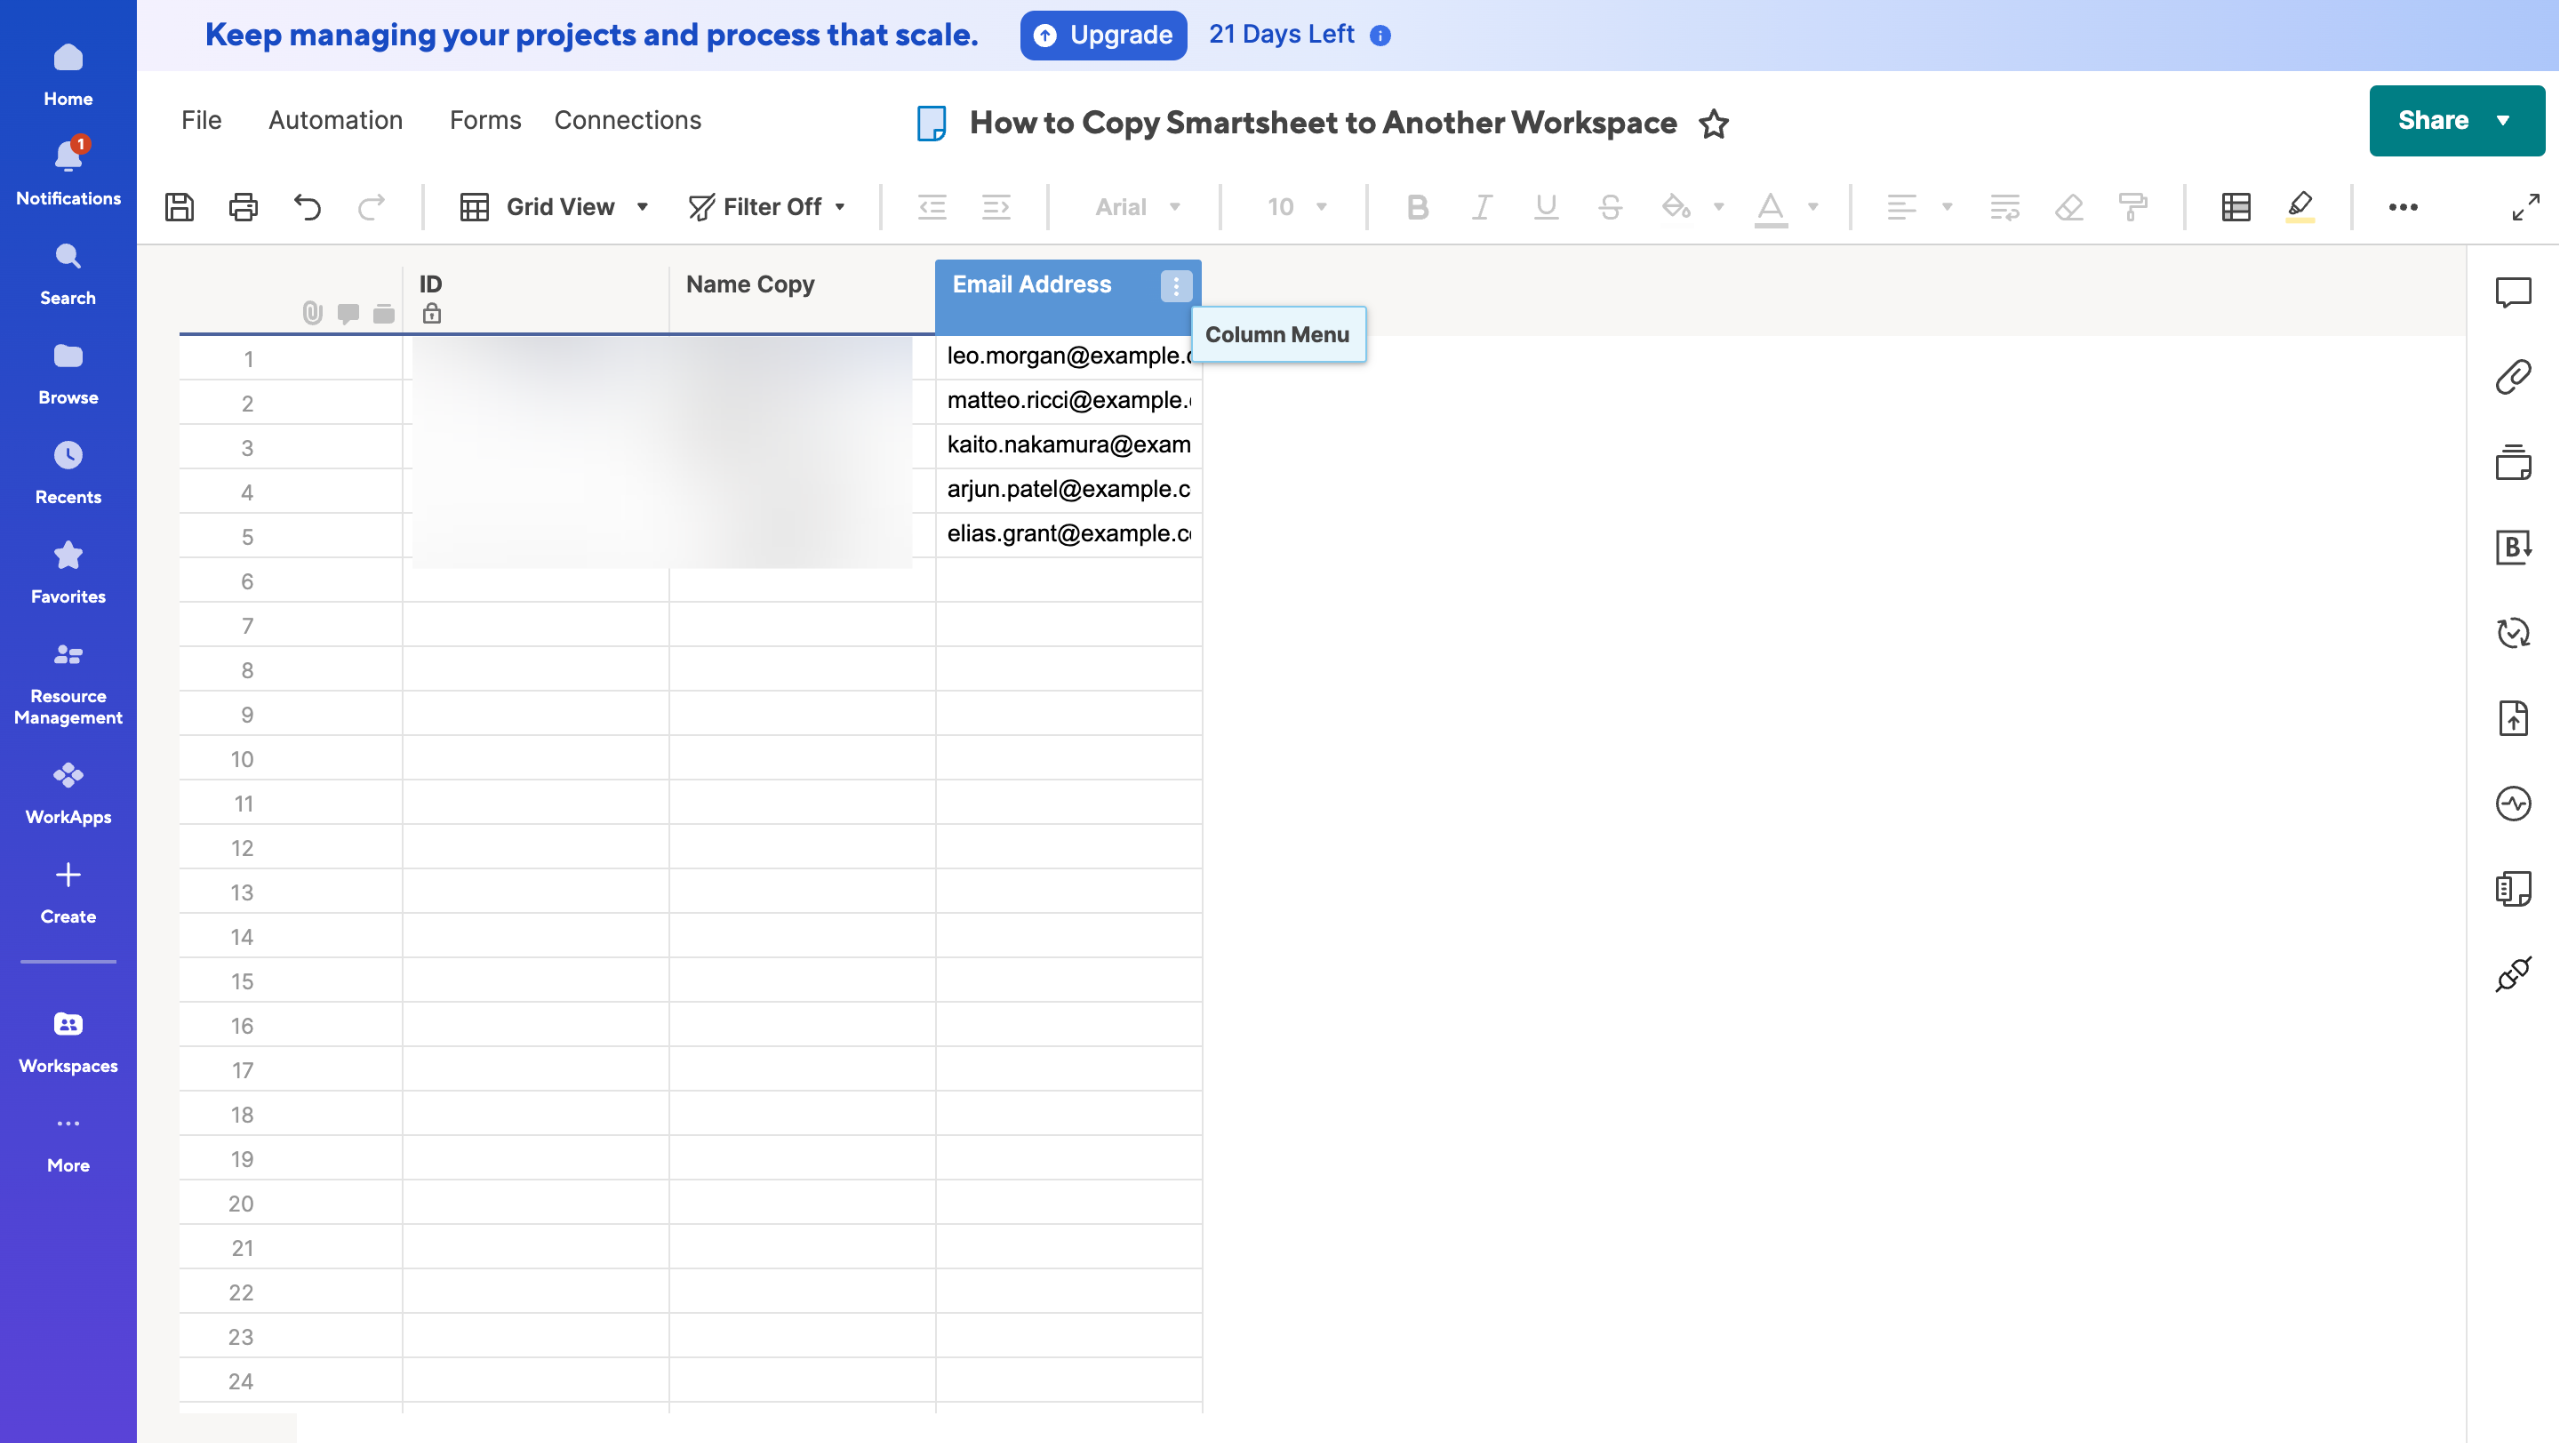Select the leo.morgan email cell
Viewport: 2559px width, 1443px height.
pos(1067,356)
